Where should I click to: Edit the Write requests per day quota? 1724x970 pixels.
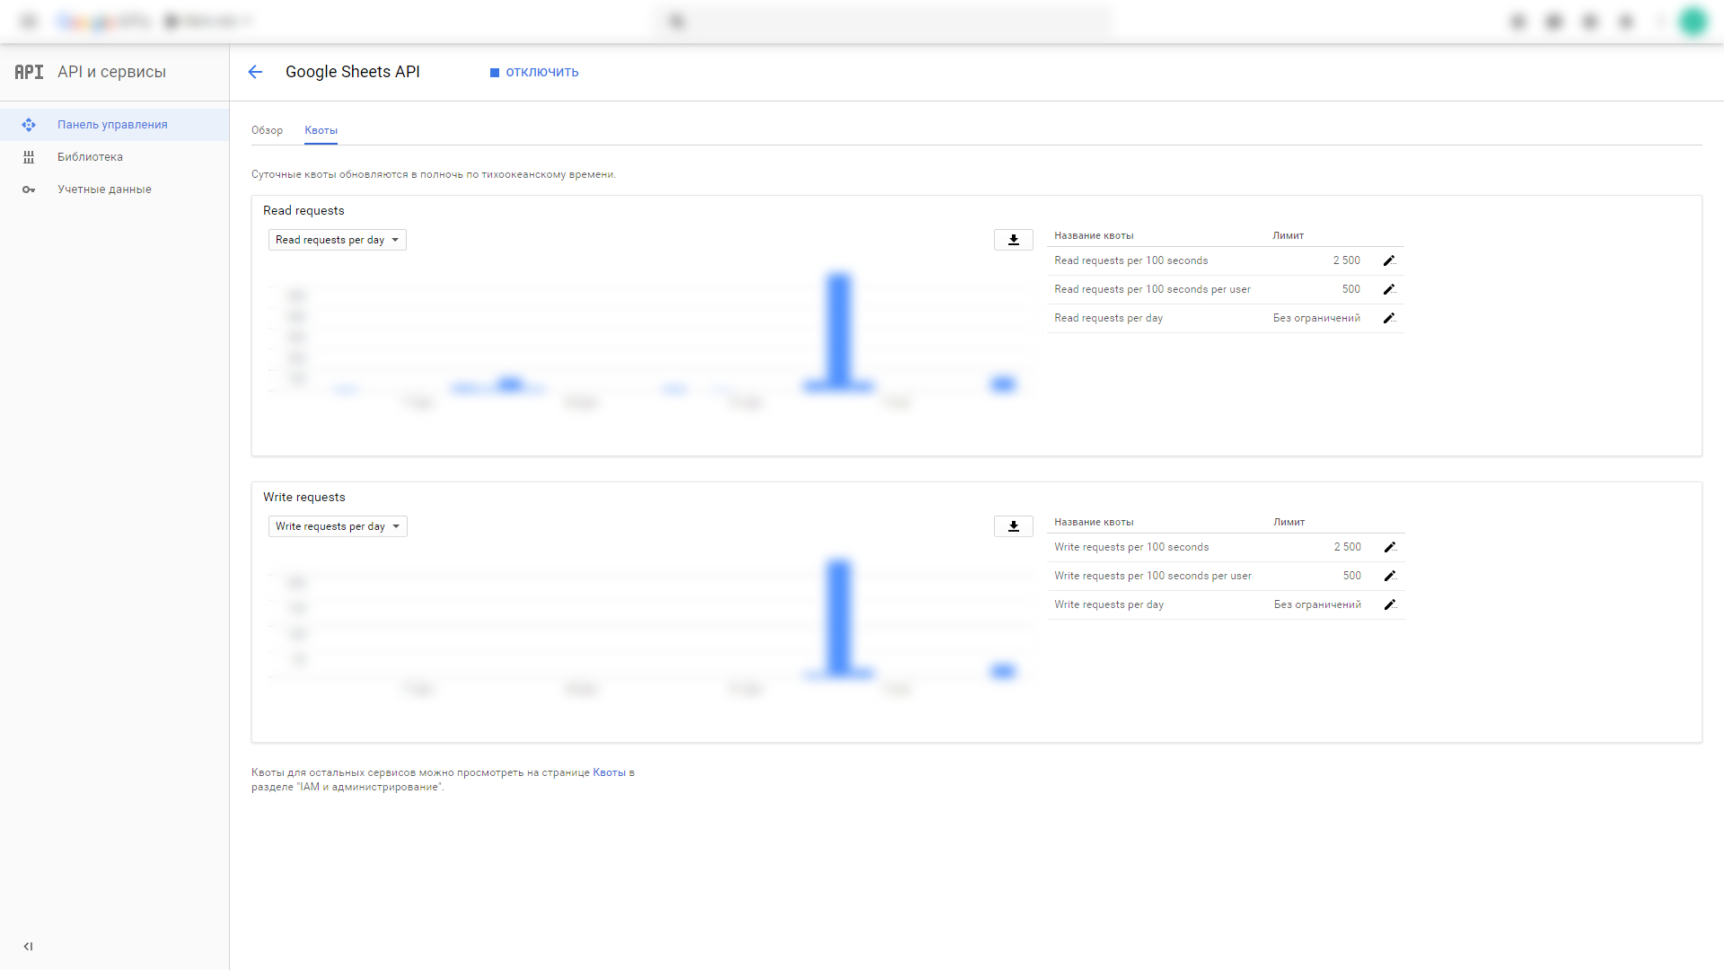point(1390,605)
